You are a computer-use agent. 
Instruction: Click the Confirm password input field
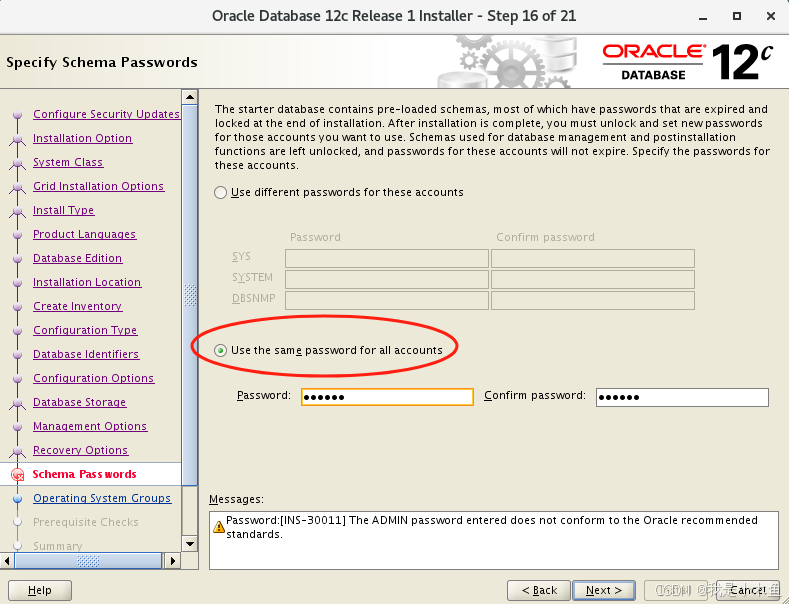coord(682,397)
